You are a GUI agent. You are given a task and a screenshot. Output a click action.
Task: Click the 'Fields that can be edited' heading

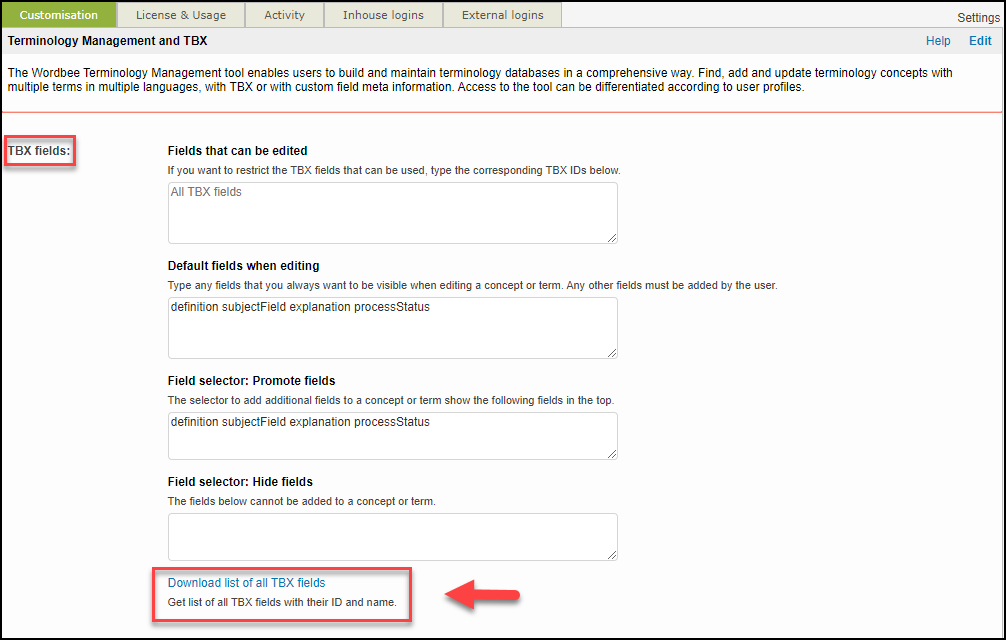pyautogui.click(x=237, y=151)
